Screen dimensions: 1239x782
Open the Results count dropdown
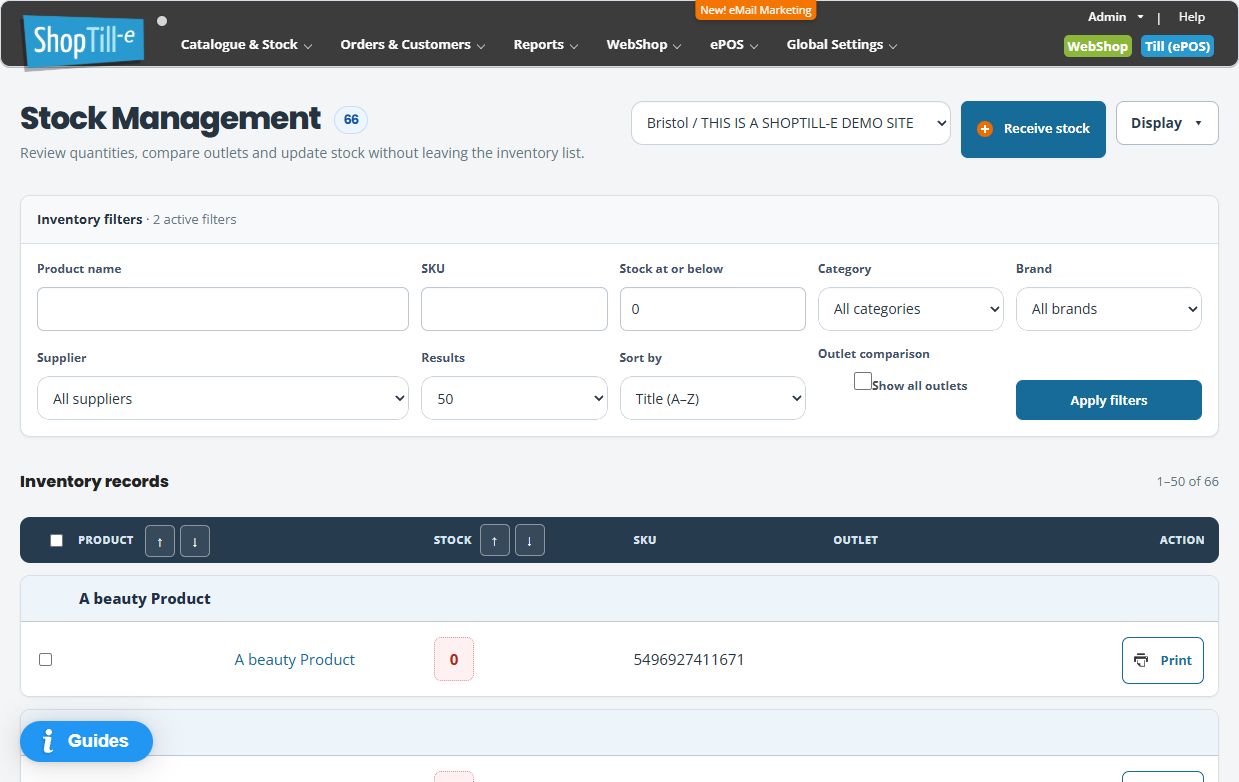(x=514, y=398)
